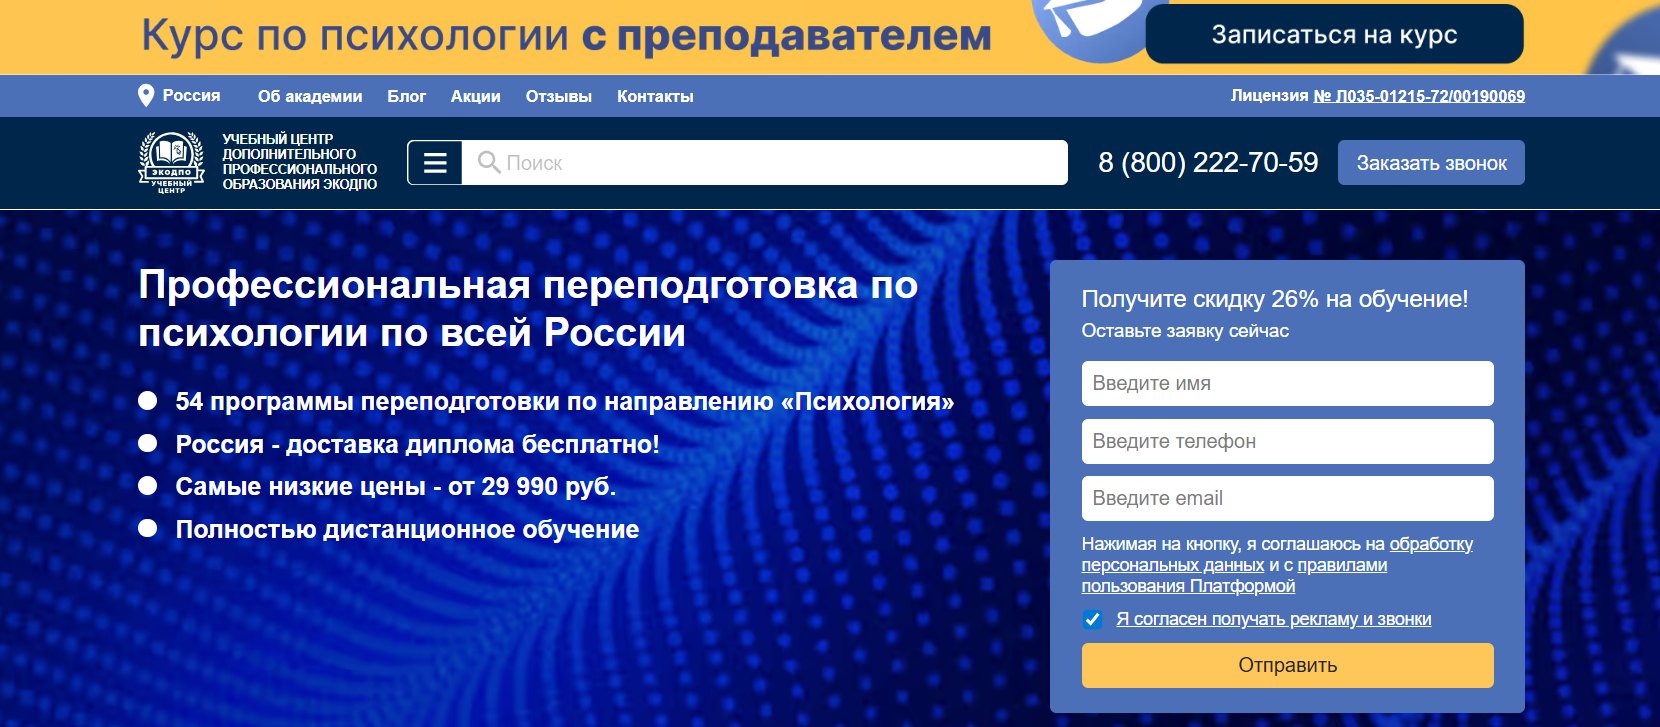The width and height of the screenshot is (1660, 727).
Task: Click the ЭКОДПО academy logo emblem
Action: [171, 162]
